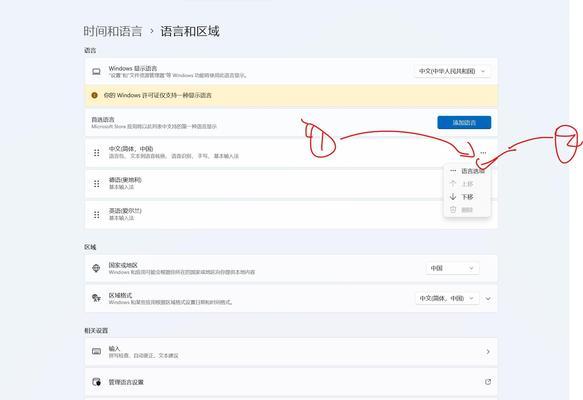The width and height of the screenshot is (583, 400).
Task: Open the three-dot menu for 中文(简体，中国)
Action: [483, 152]
